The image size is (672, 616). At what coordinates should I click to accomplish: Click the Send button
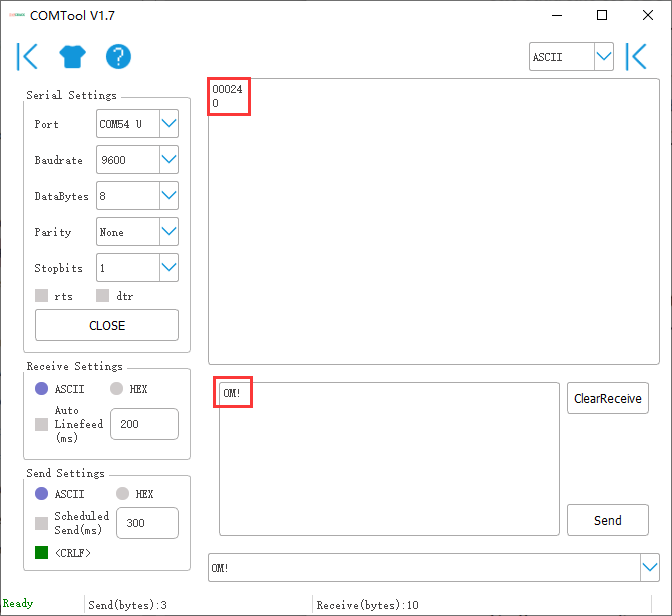click(608, 520)
